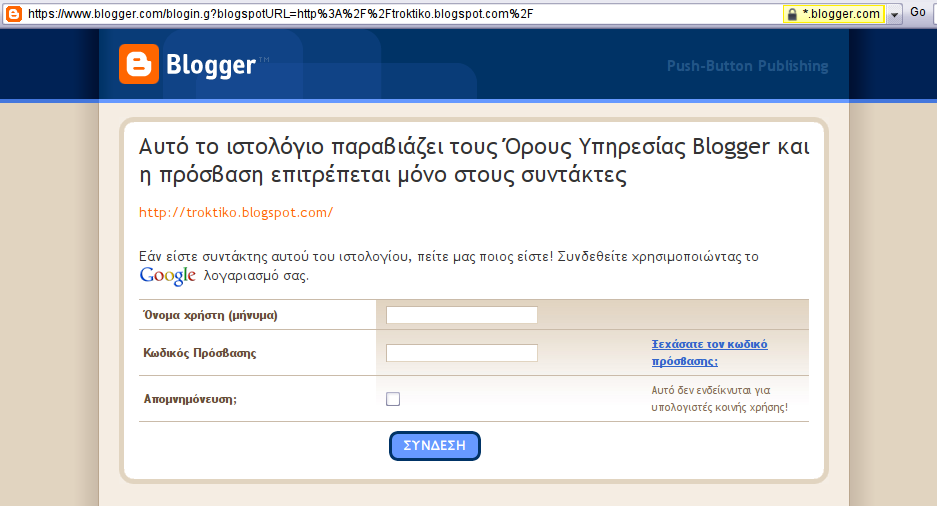Click the URL text in address bar
The height and width of the screenshot is (506, 937).
pos(280,14)
